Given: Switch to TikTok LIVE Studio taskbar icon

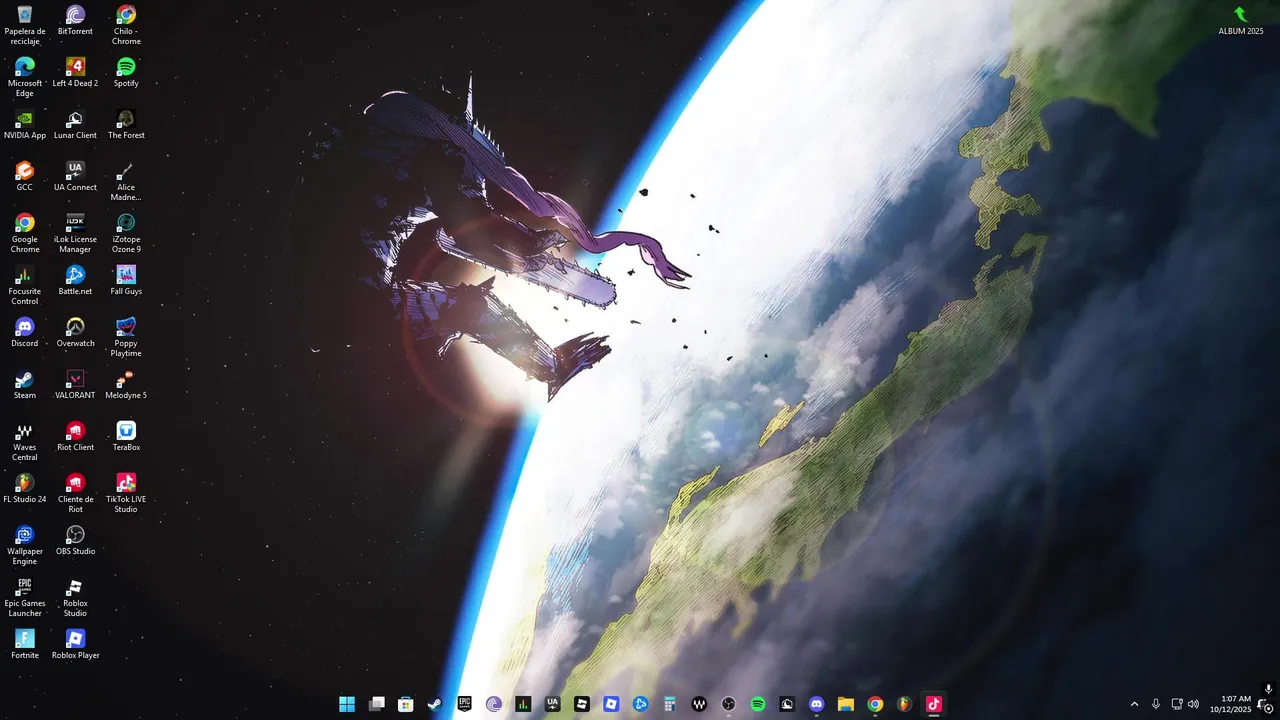Looking at the screenshot, I should click(933, 704).
